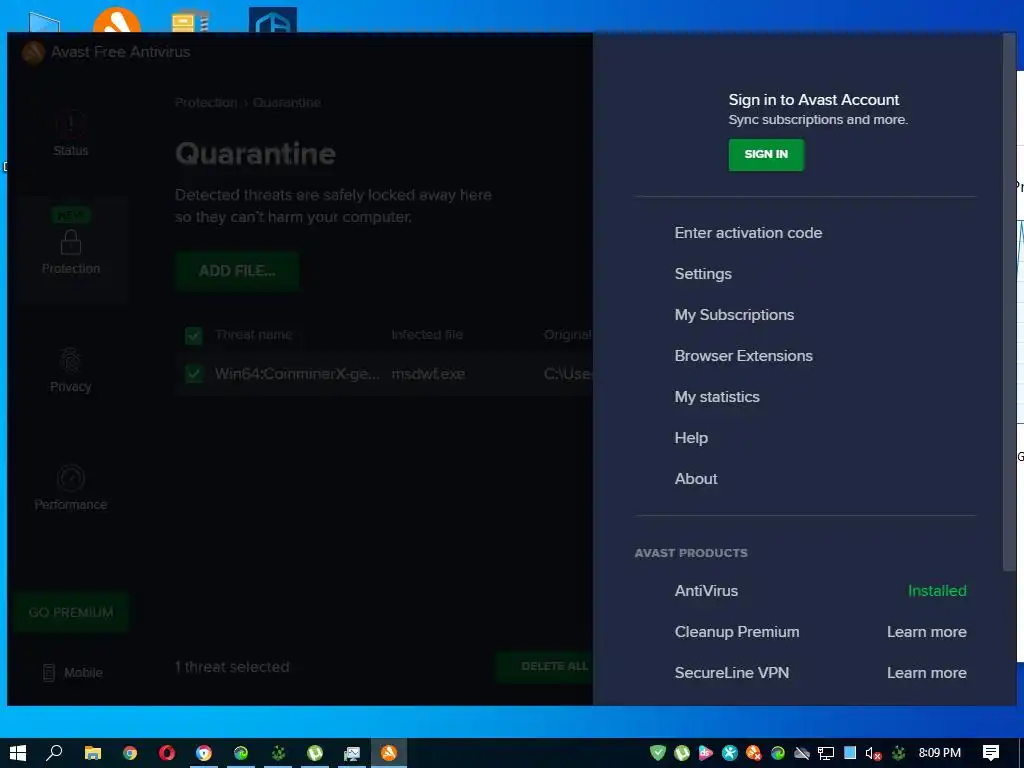
Task: Open File Explorer from taskbar
Action: 93,753
